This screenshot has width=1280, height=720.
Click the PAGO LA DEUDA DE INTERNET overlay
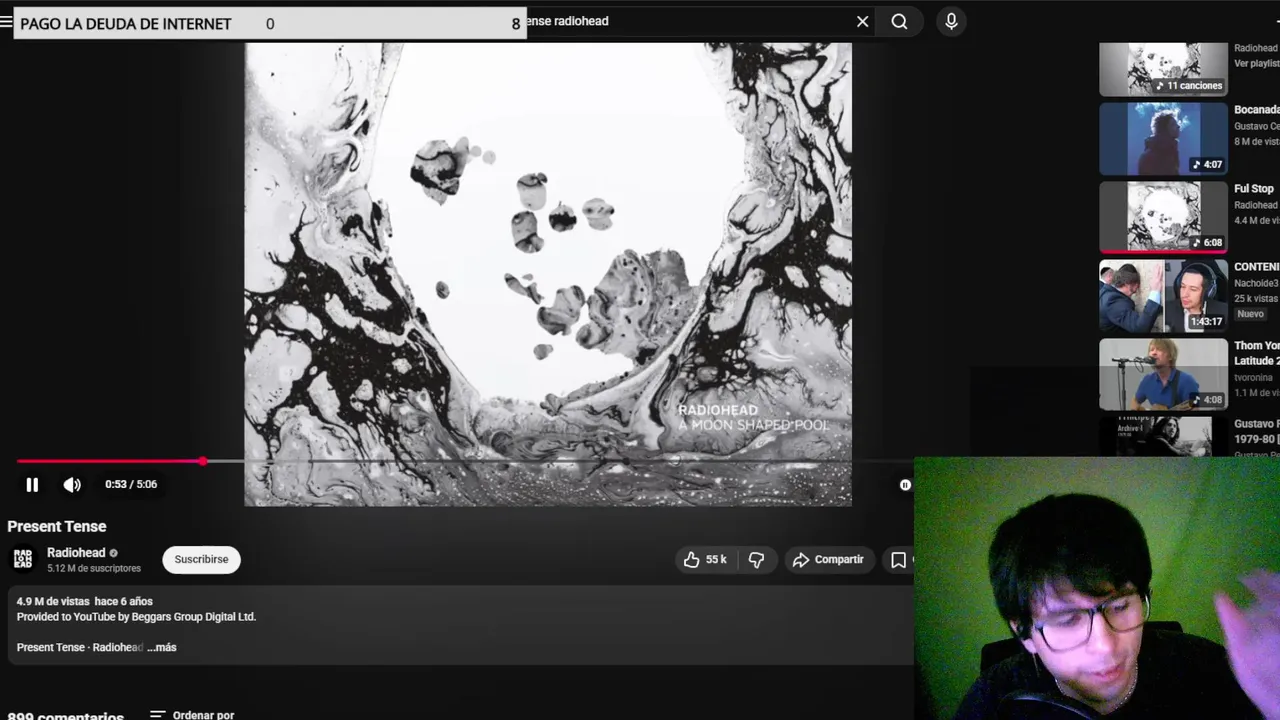(270, 23)
